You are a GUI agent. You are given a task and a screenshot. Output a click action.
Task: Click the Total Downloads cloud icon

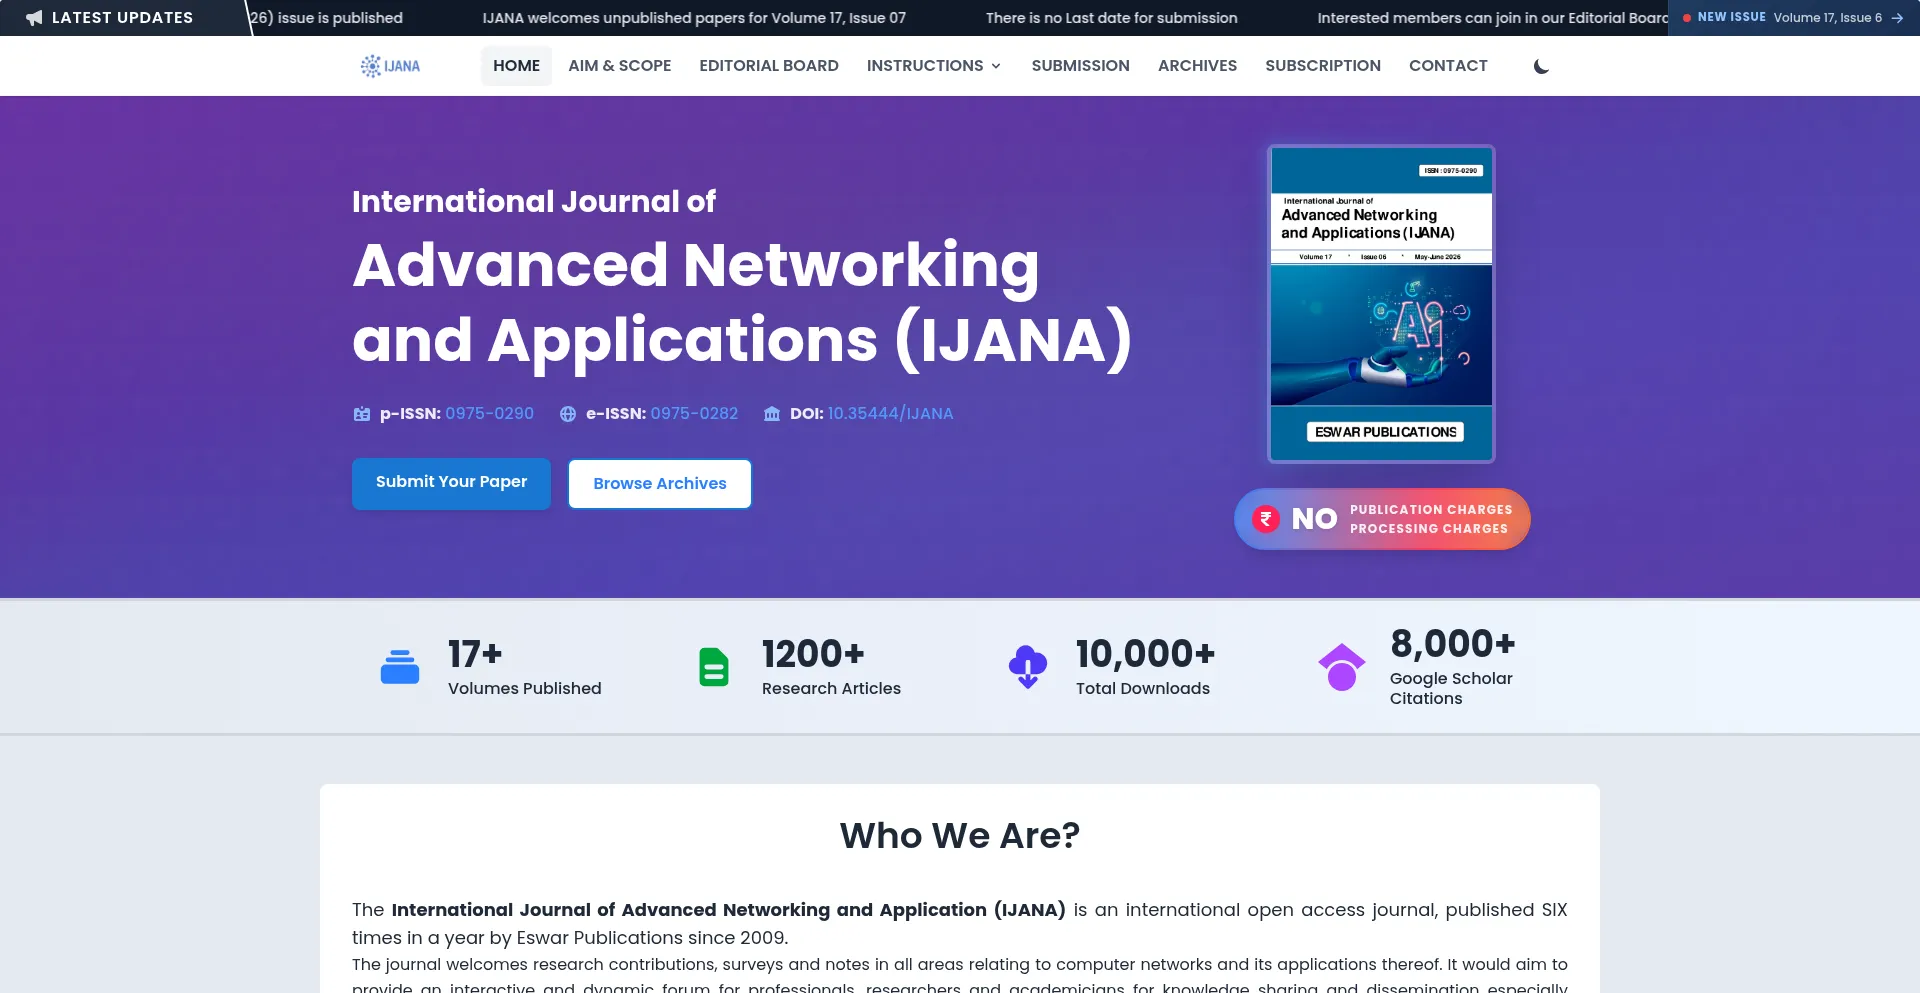1028,667
